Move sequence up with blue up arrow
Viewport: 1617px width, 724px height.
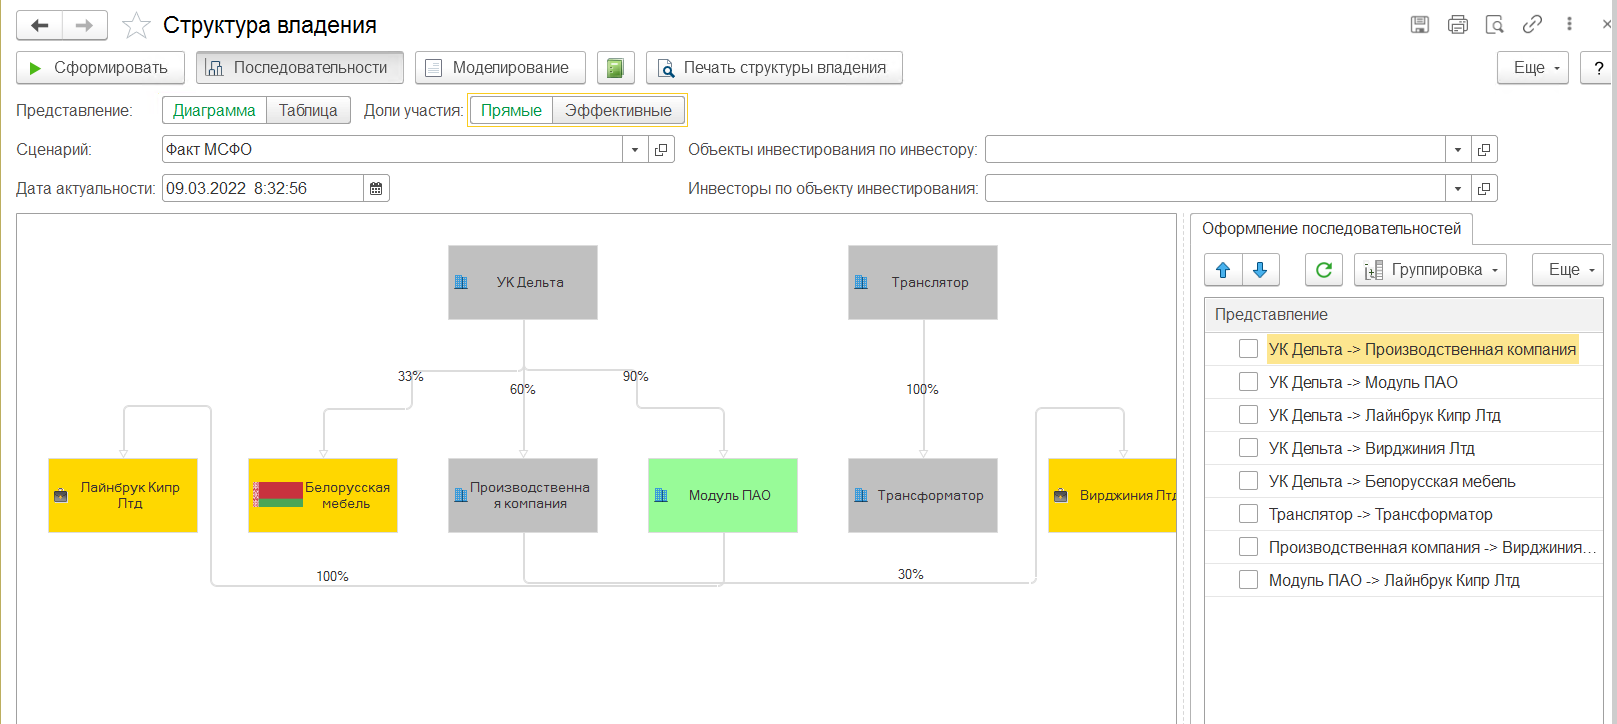coord(1222,270)
